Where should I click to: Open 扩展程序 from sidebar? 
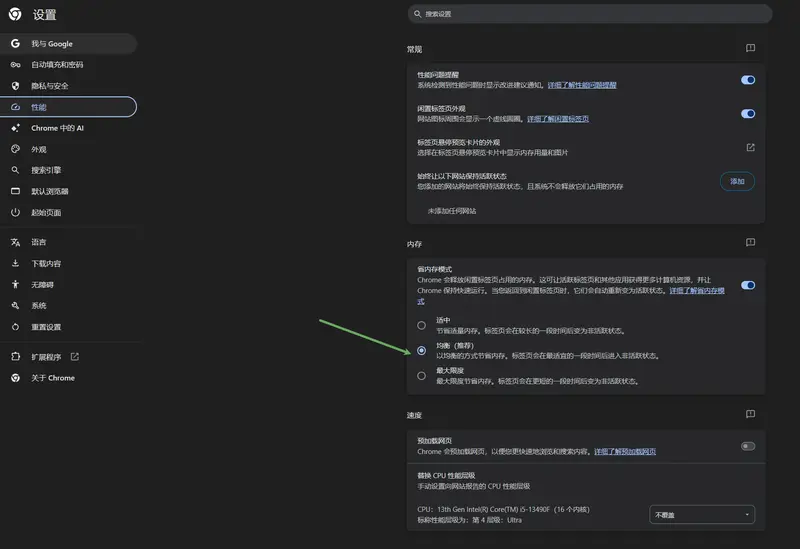(68, 357)
